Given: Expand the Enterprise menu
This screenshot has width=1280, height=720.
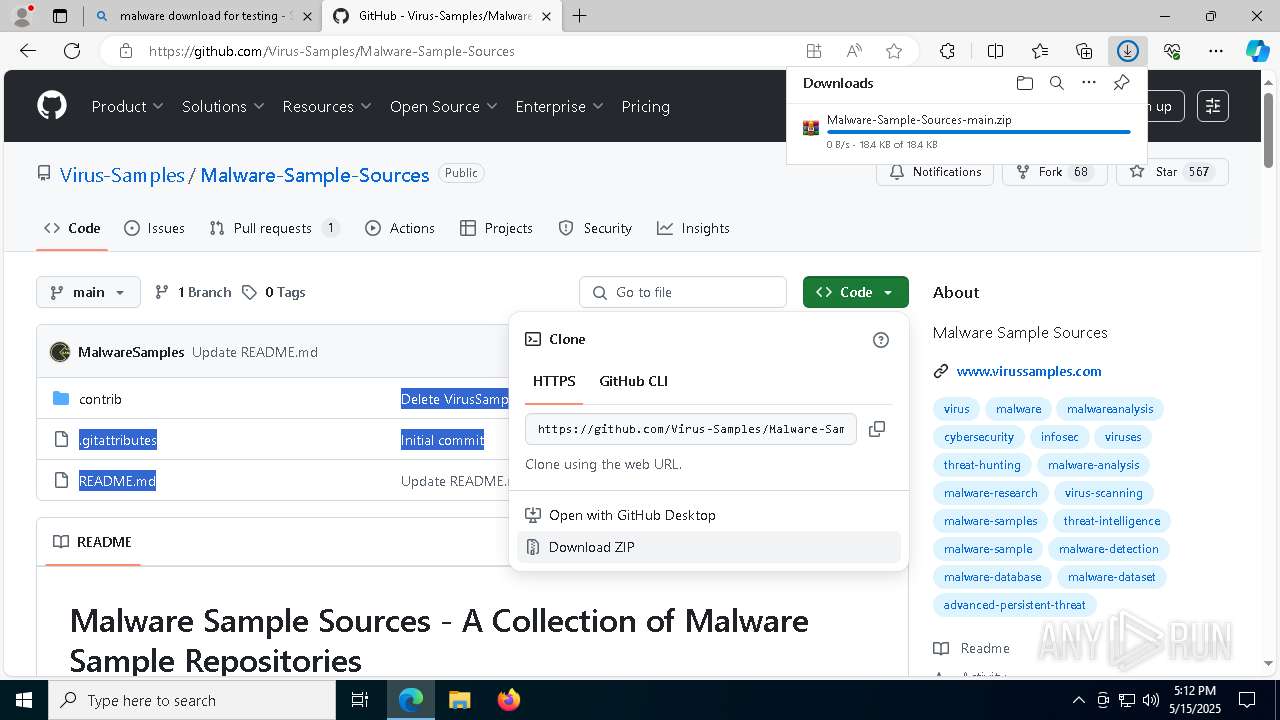Looking at the screenshot, I should [559, 106].
